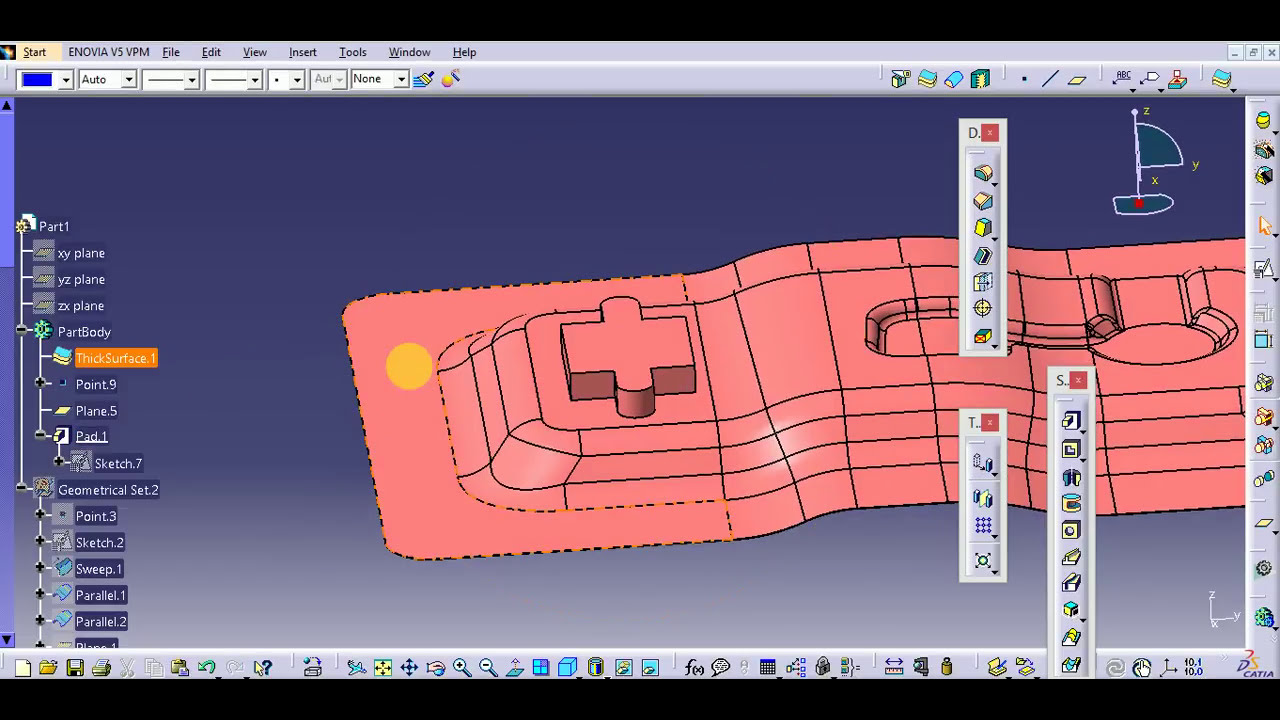Click the Save diskette icon
The height and width of the screenshot is (720, 1280).
click(x=75, y=668)
